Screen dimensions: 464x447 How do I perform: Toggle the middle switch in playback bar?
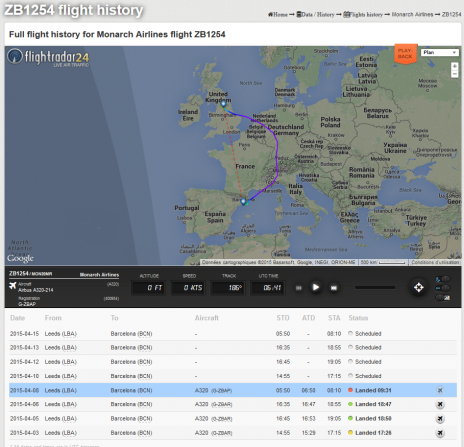[x=443, y=288]
